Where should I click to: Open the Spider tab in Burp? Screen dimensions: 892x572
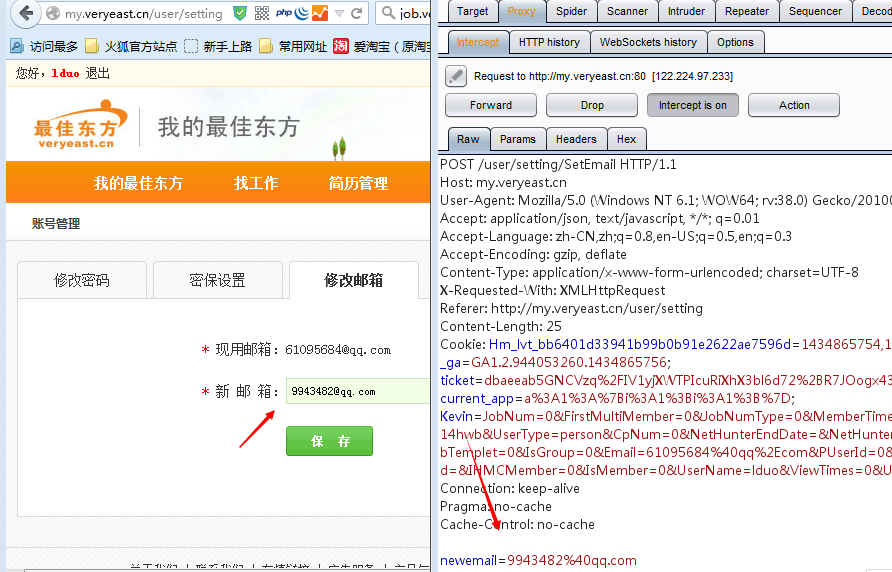[571, 11]
